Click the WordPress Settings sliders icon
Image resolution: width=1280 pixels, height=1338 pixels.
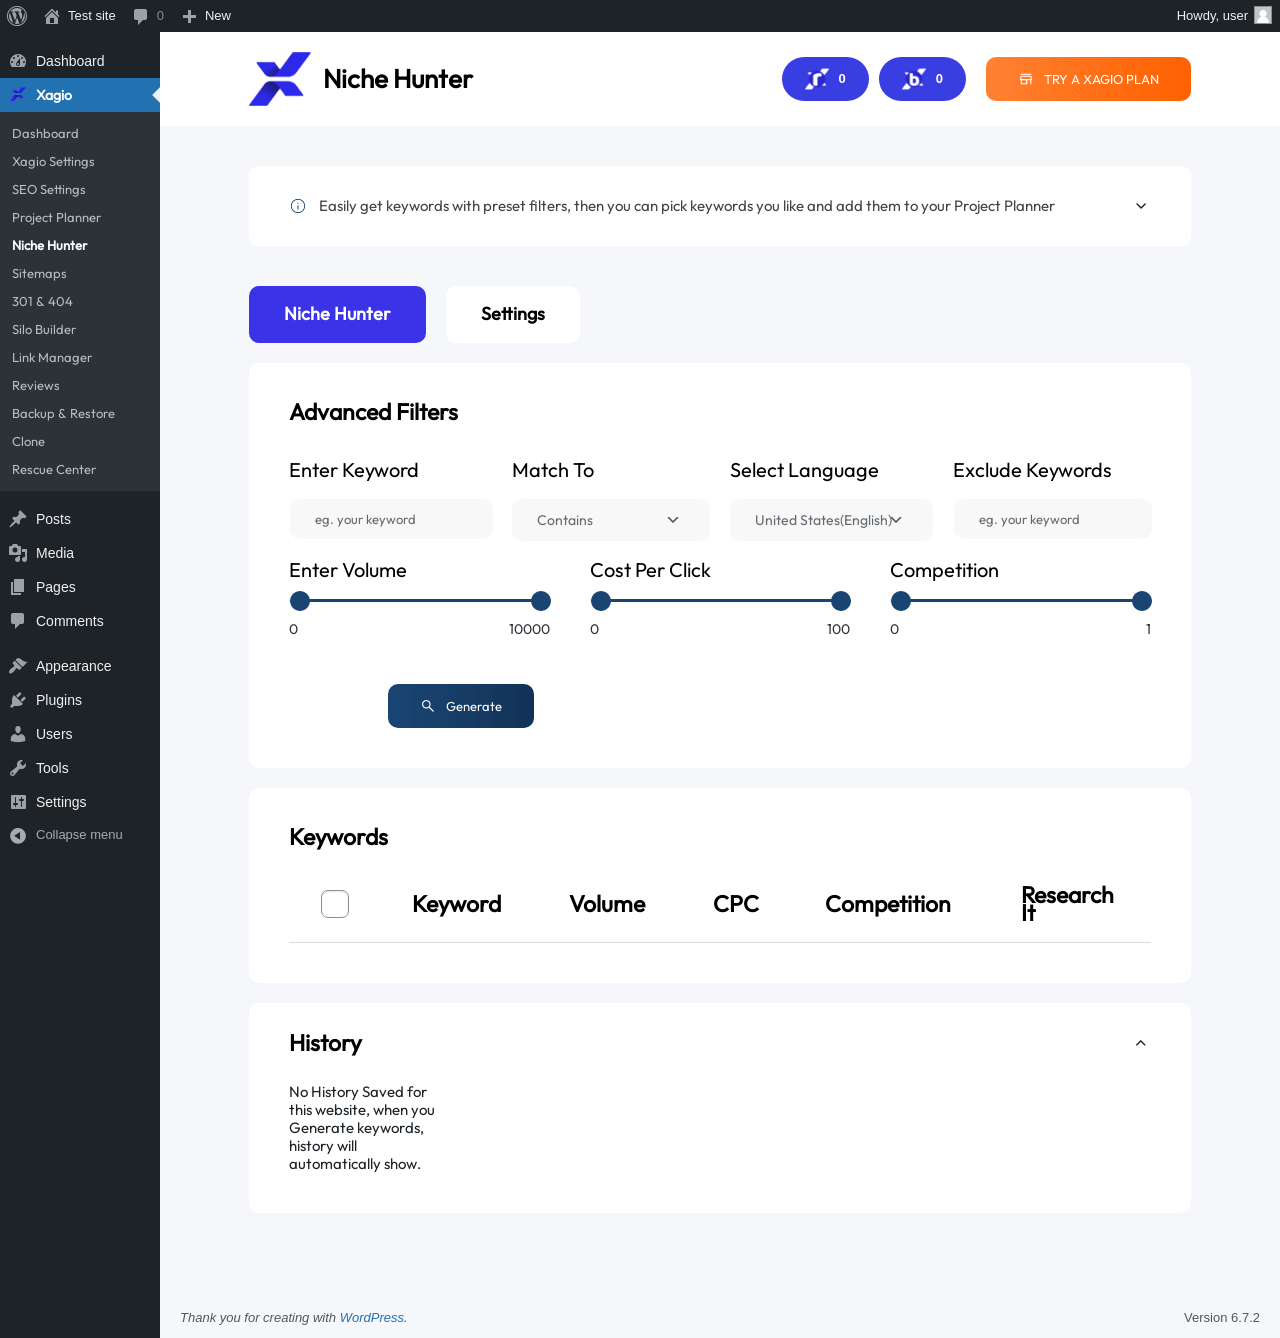pyautogui.click(x=18, y=802)
